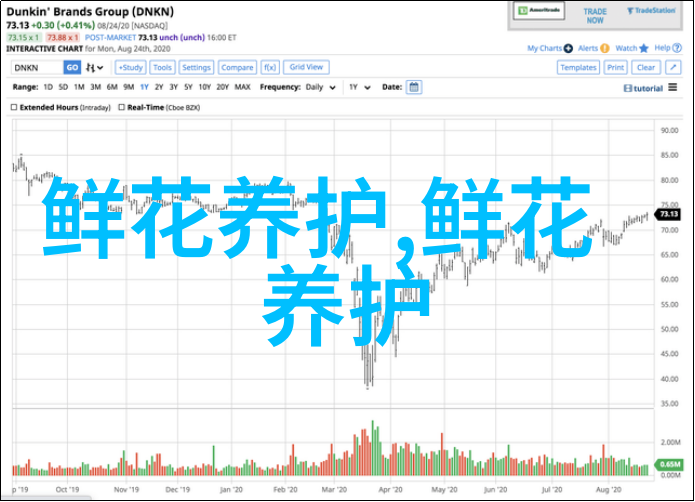Screen dimensions: 695x502
Task: Select 1M range
Action: point(79,87)
